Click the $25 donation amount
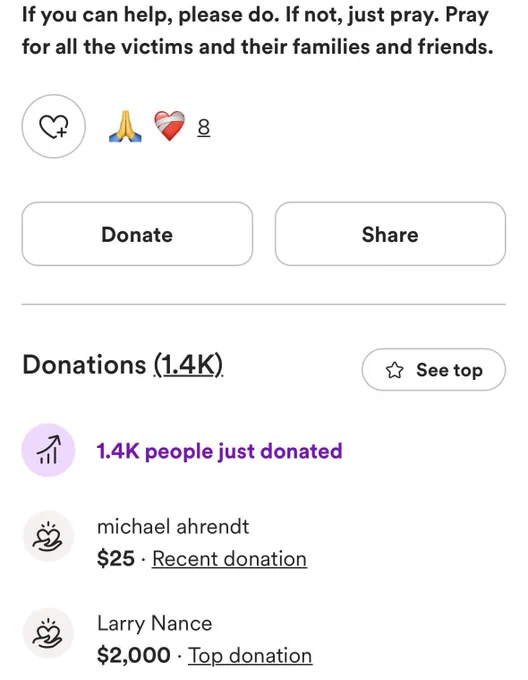 pyautogui.click(x=116, y=559)
